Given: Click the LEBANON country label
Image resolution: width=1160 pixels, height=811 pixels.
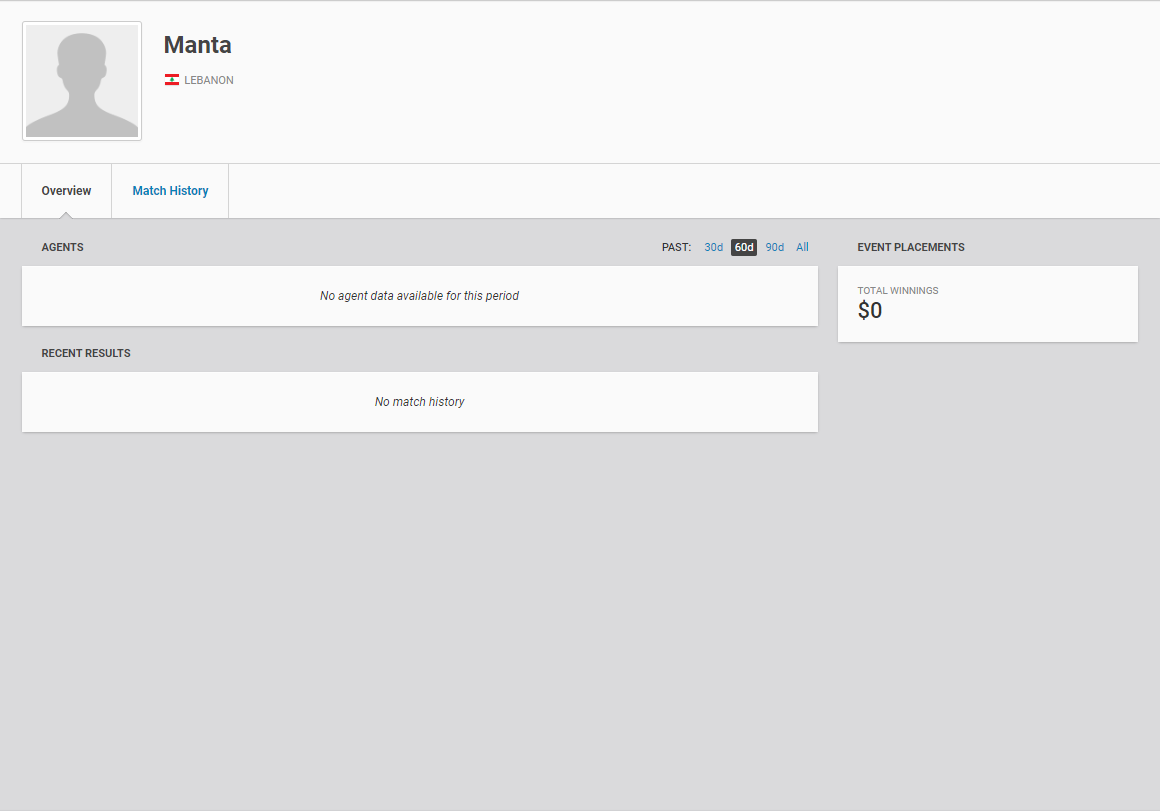Looking at the screenshot, I should [x=209, y=80].
